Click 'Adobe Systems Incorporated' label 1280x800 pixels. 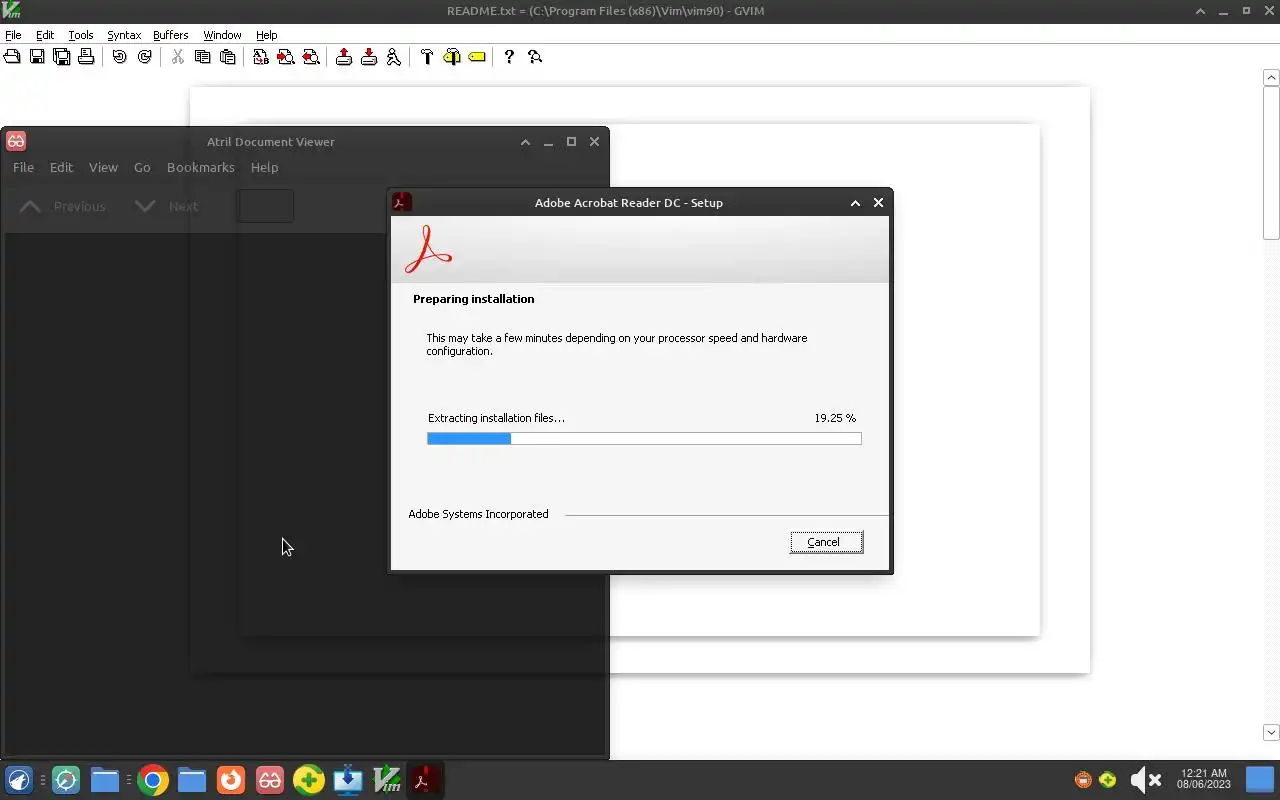click(x=478, y=514)
